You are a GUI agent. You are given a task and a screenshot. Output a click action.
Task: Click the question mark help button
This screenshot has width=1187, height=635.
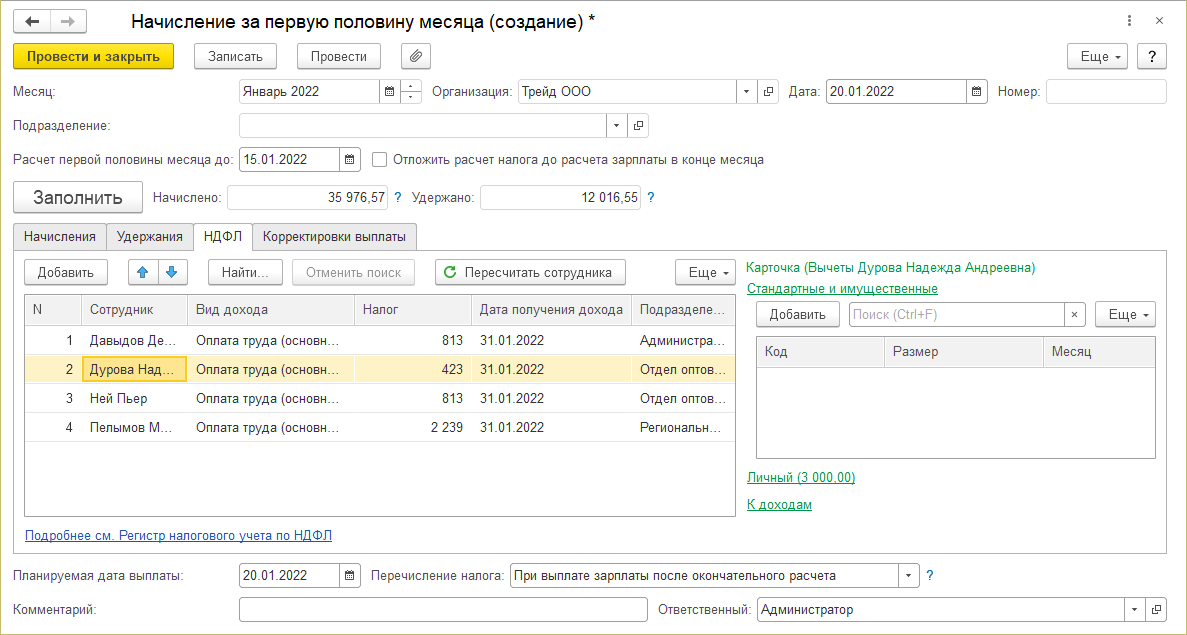click(1152, 57)
